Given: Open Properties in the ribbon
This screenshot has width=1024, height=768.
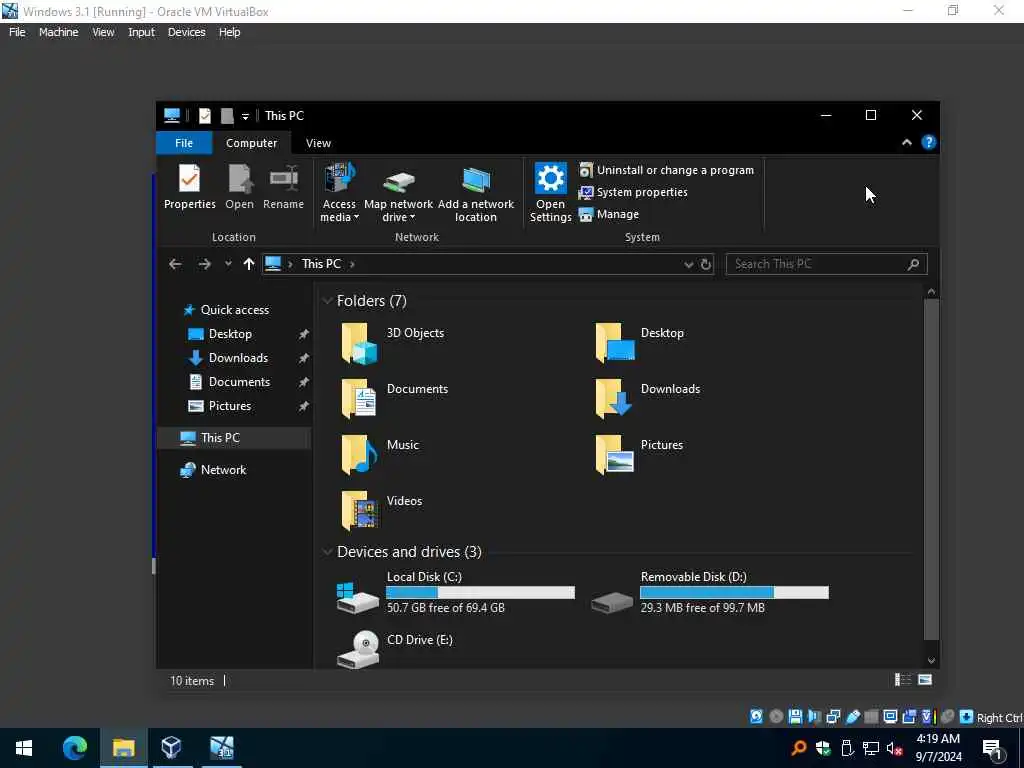Looking at the screenshot, I should coord(189,187).
